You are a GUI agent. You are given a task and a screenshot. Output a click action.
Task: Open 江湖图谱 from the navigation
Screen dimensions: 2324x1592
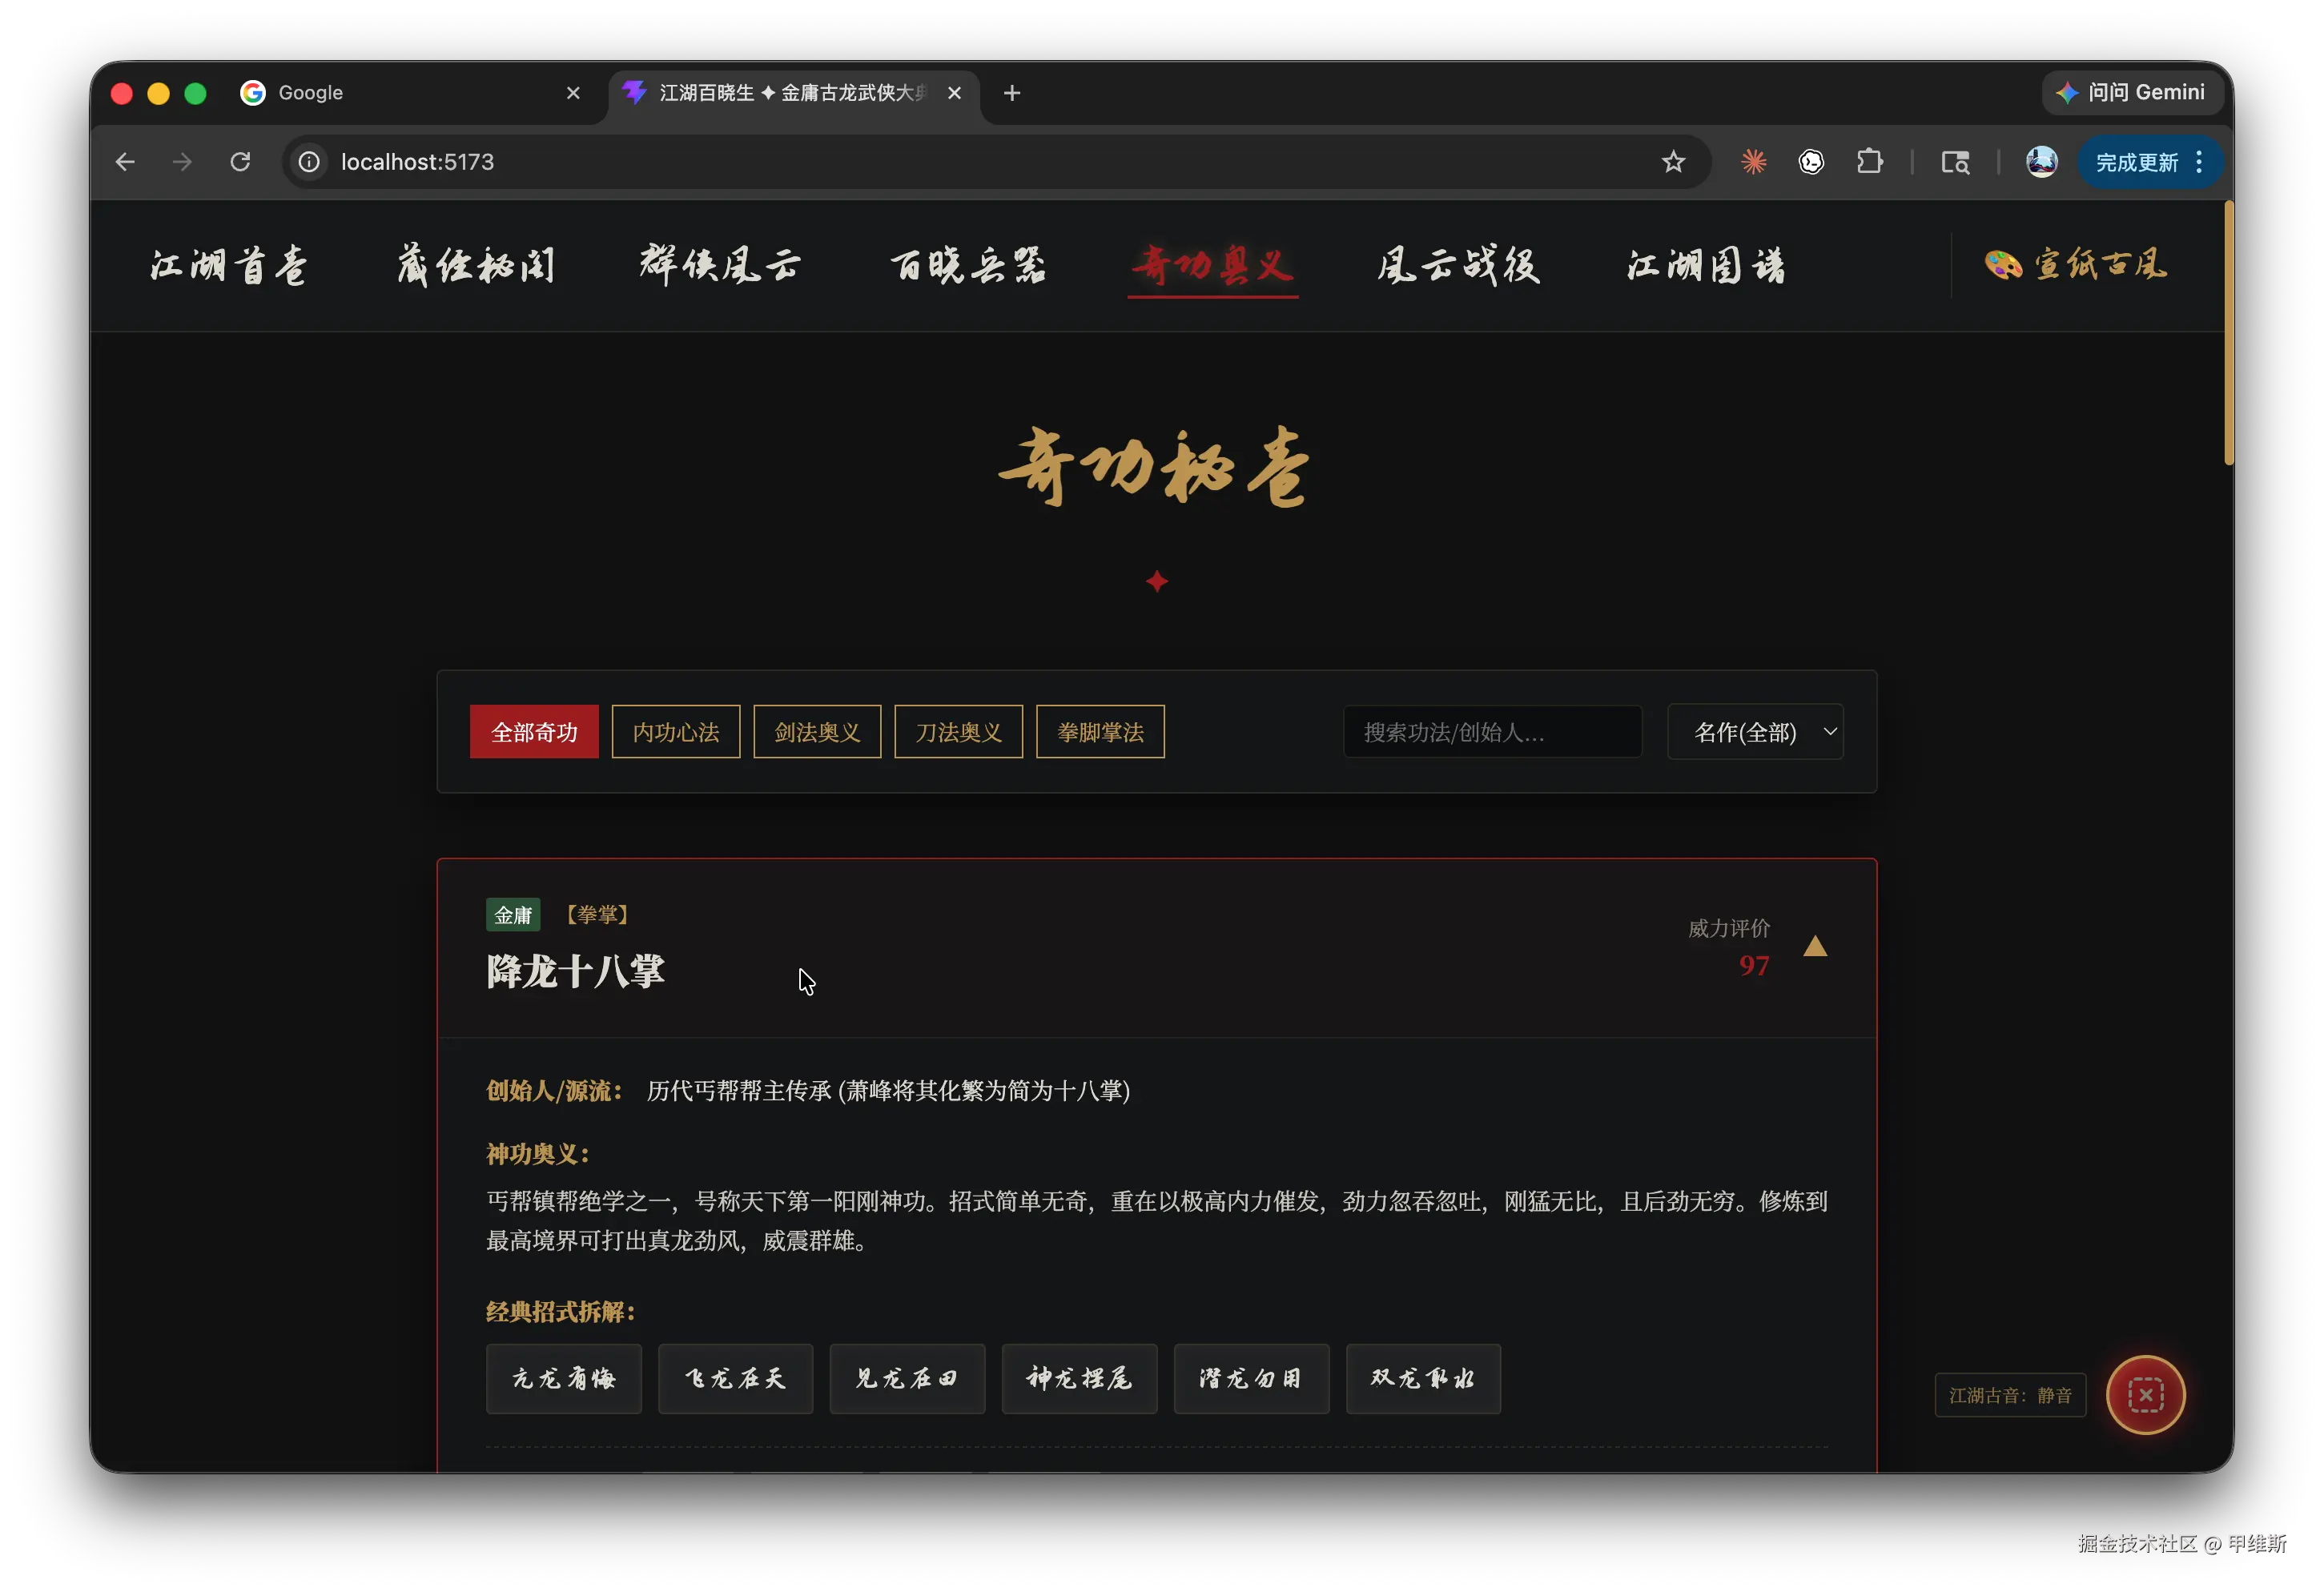[1706, 266]
